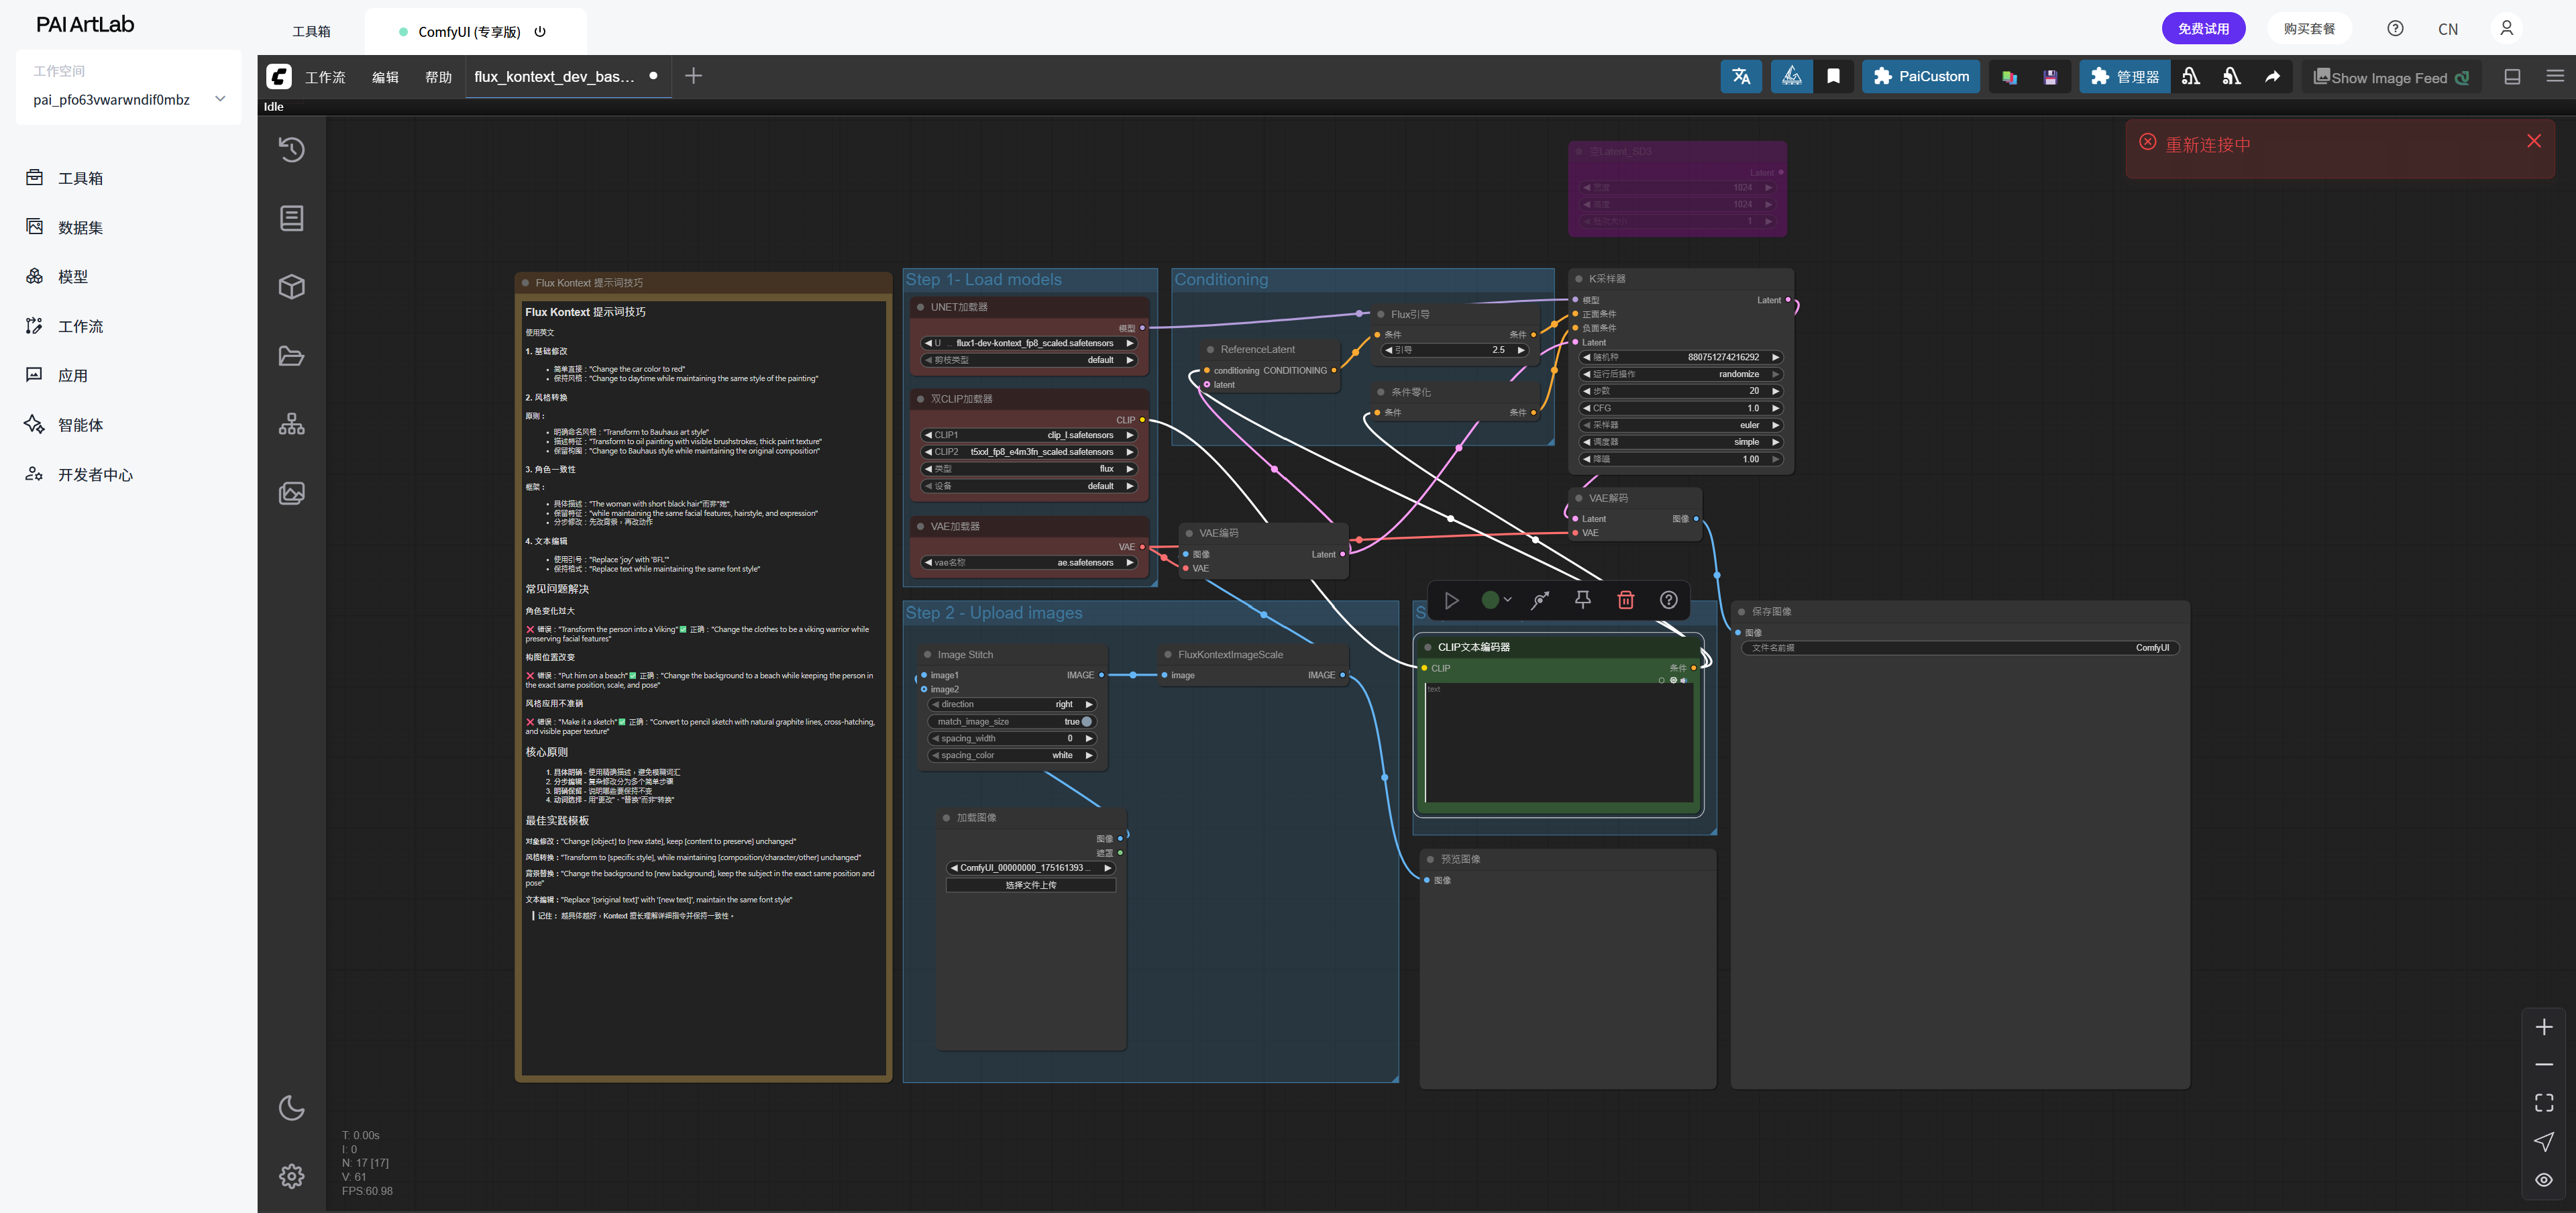This screenshot has height=1213, width=2576.
Task: Click the 选择文件上传 button
Action: (x=1030, y=885)
